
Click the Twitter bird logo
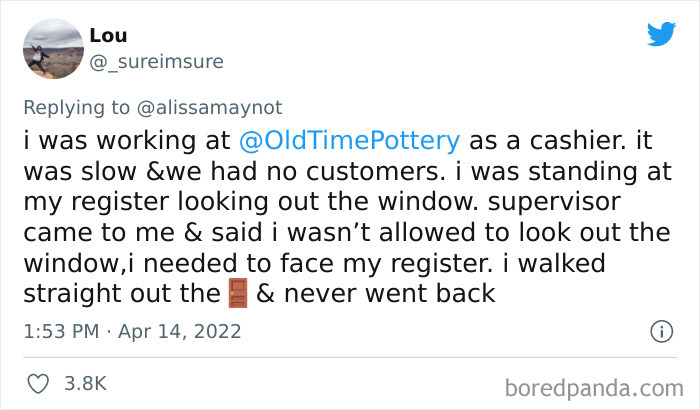point(660,35)
